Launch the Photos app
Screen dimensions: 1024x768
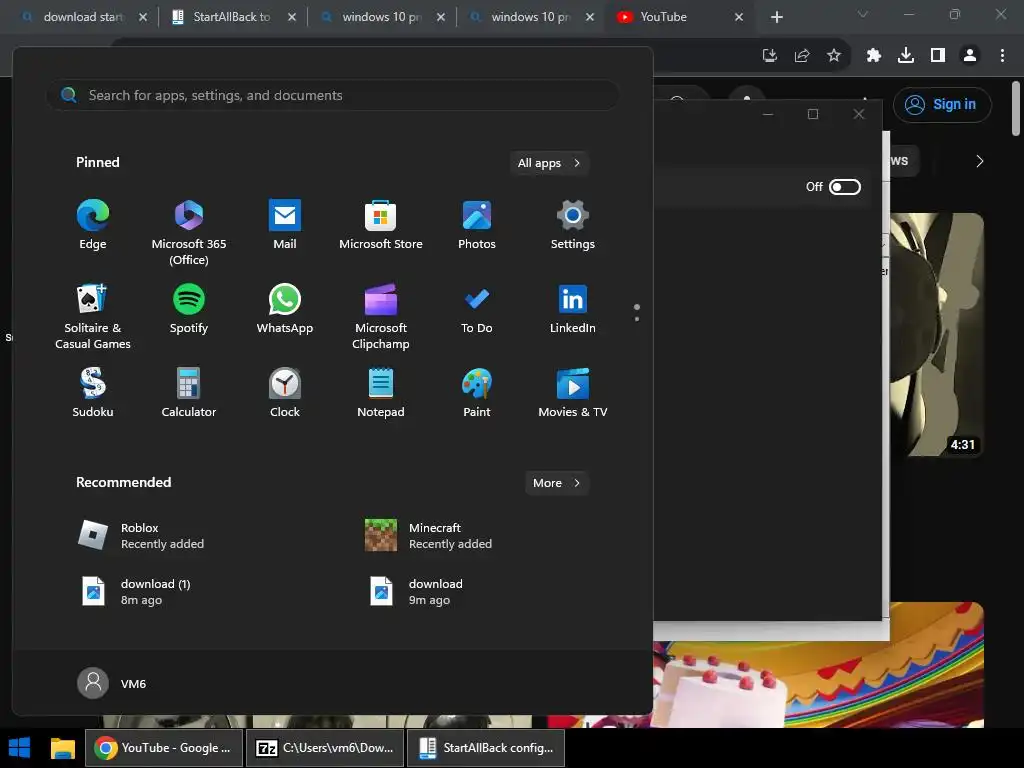[477, 225]
